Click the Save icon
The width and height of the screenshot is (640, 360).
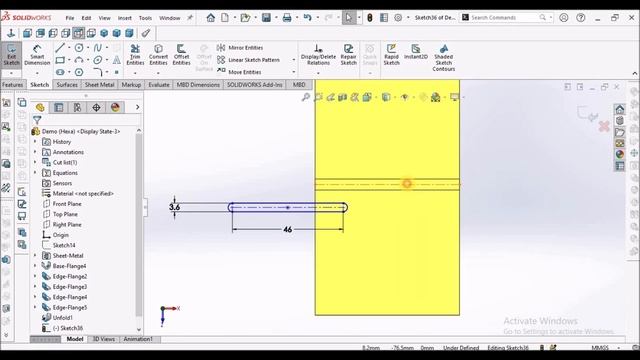coord(266,18)
